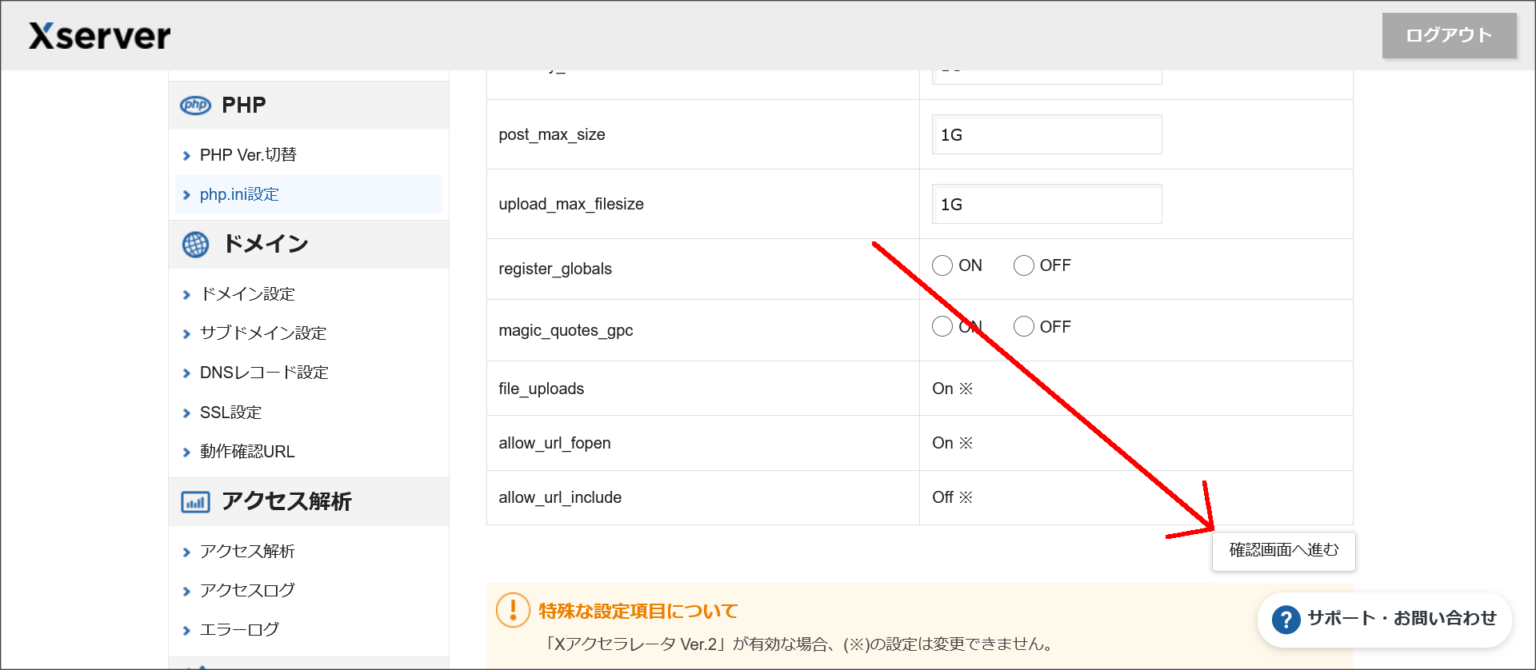
Task: Click the question mark support icon
Action: [x=1285, y=619]
